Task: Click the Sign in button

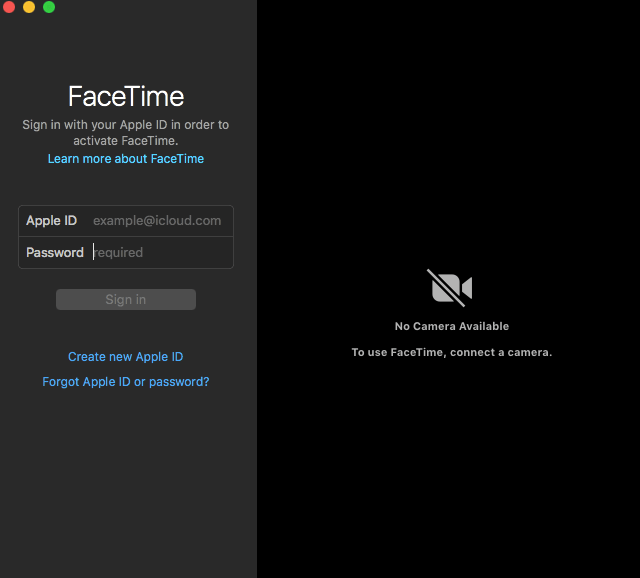Action: pos(126,300)
